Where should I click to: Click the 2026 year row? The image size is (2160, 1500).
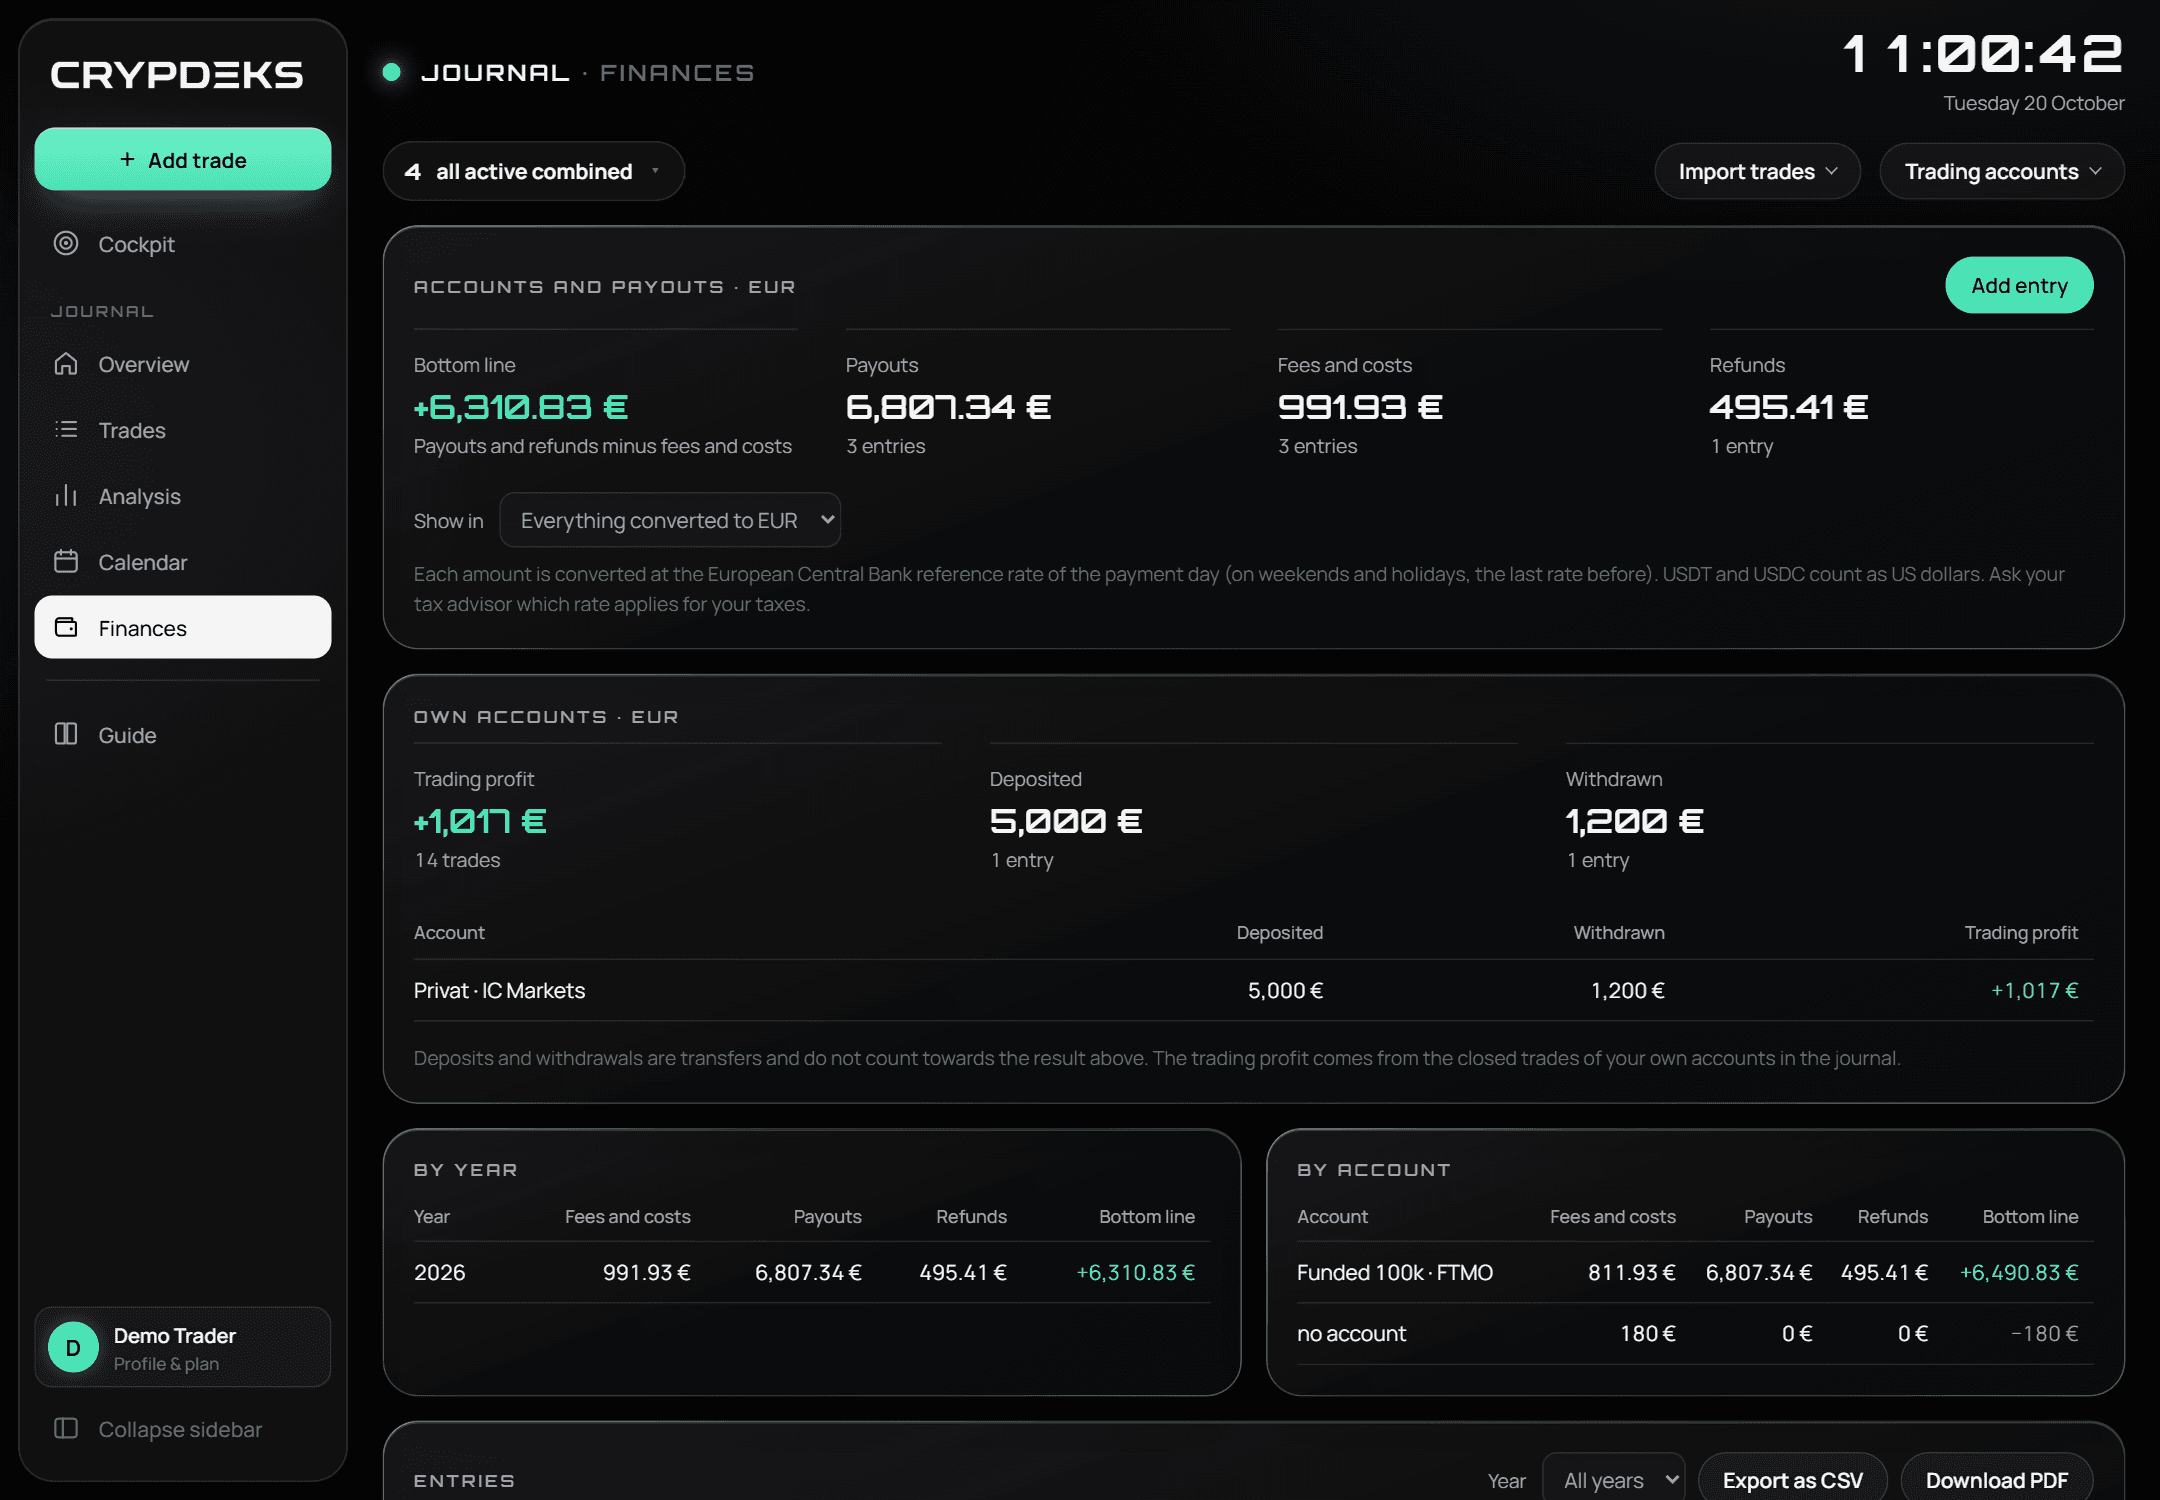pos(811,1272)
